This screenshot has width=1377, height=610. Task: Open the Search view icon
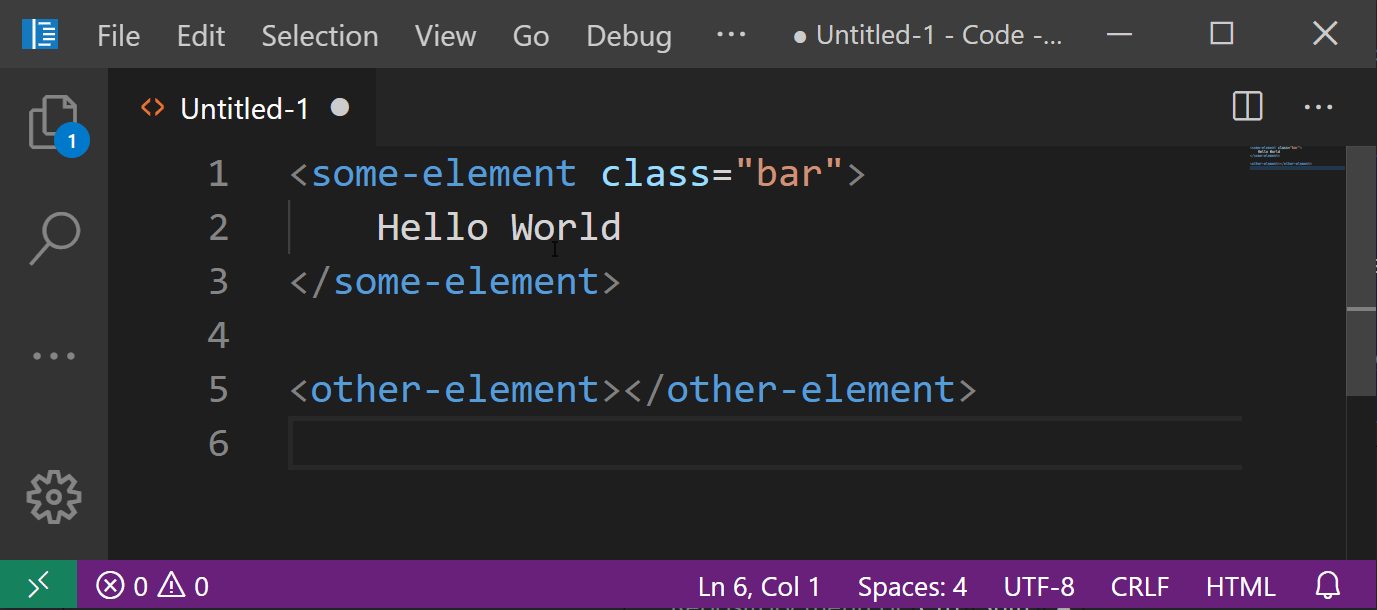[54, 238]
